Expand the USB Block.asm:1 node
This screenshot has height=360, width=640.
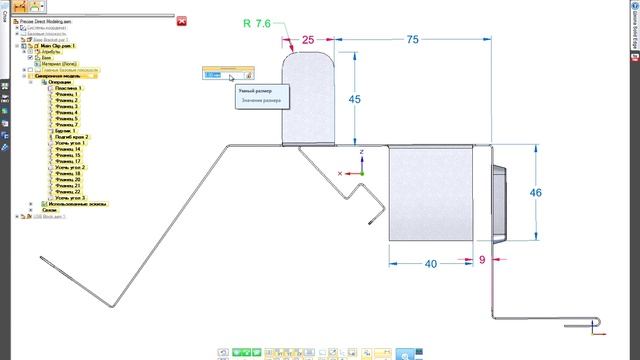click(17, 216)
